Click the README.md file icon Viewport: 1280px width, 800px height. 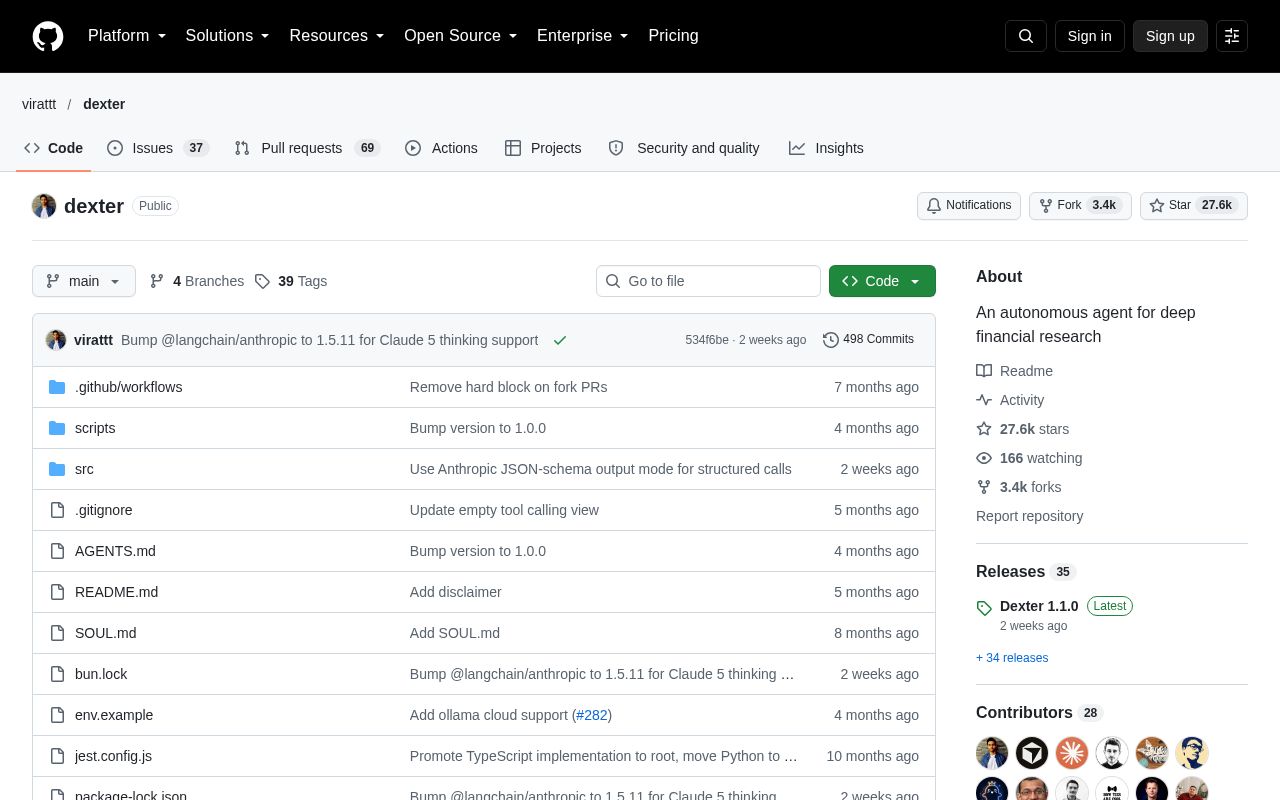pyautogui.click(x=57, y=592)
